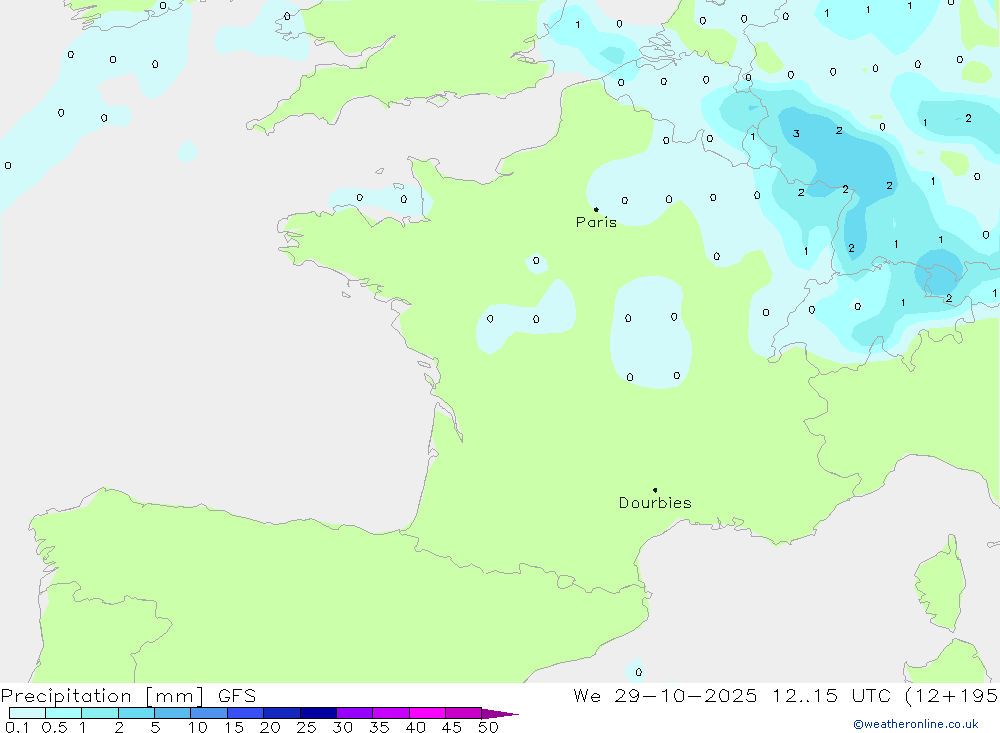The width and height of the screenshot is (1000, 733).
Task: Click the '(12+195' forecast offset text
Action: click(x=952, y=696)
